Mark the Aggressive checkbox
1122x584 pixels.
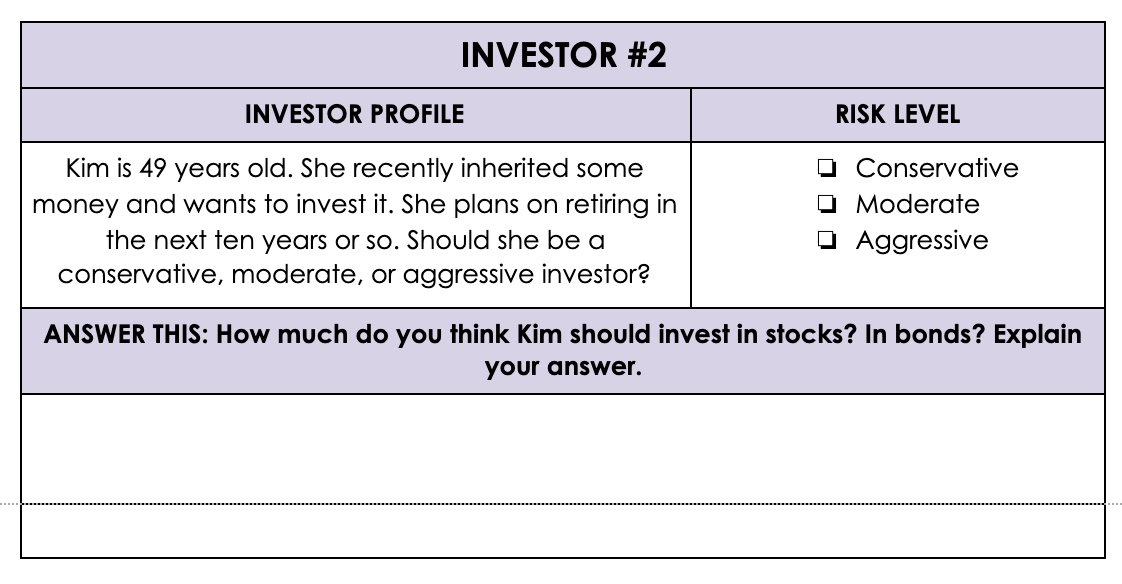pos(826,240)
